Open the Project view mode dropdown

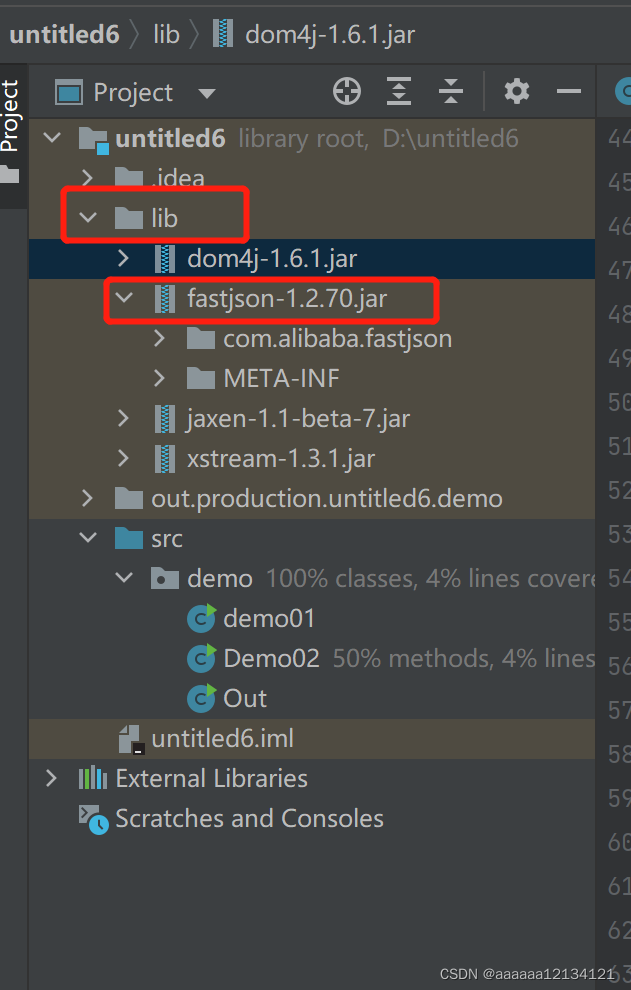(x=207, y=91)
